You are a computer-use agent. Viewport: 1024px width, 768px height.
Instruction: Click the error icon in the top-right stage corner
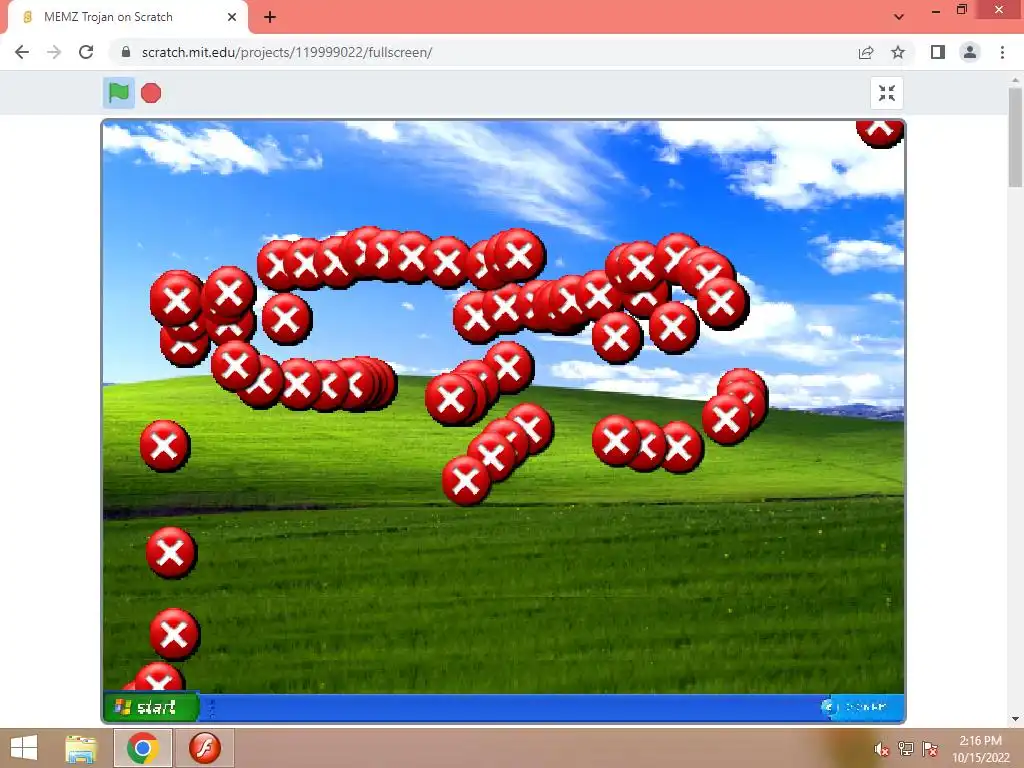880,133
